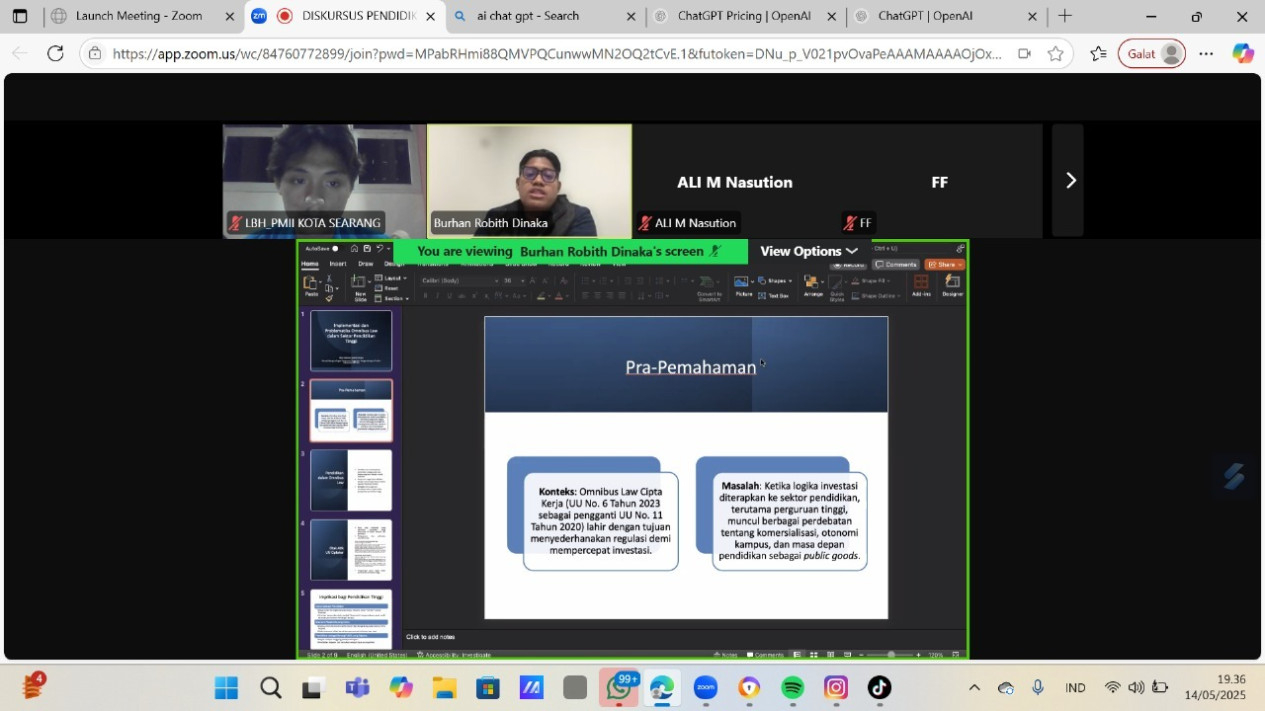Show hidden system tray icons chevron
This screenshot has height=711, width=1265.
point(974,688)
